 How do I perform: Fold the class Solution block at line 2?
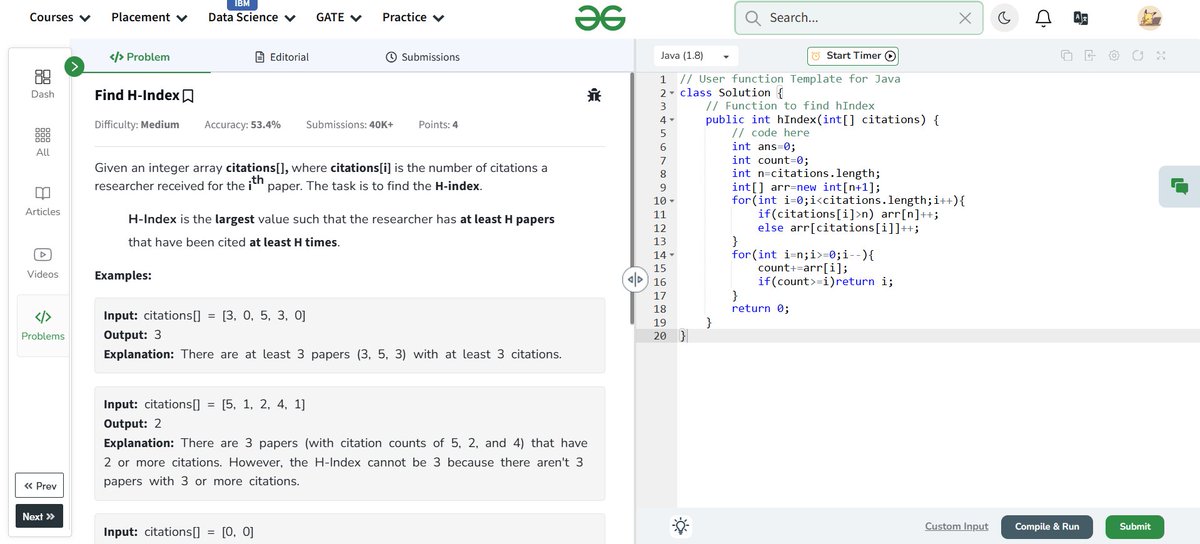pyautogui.click(x=673, y=93)
